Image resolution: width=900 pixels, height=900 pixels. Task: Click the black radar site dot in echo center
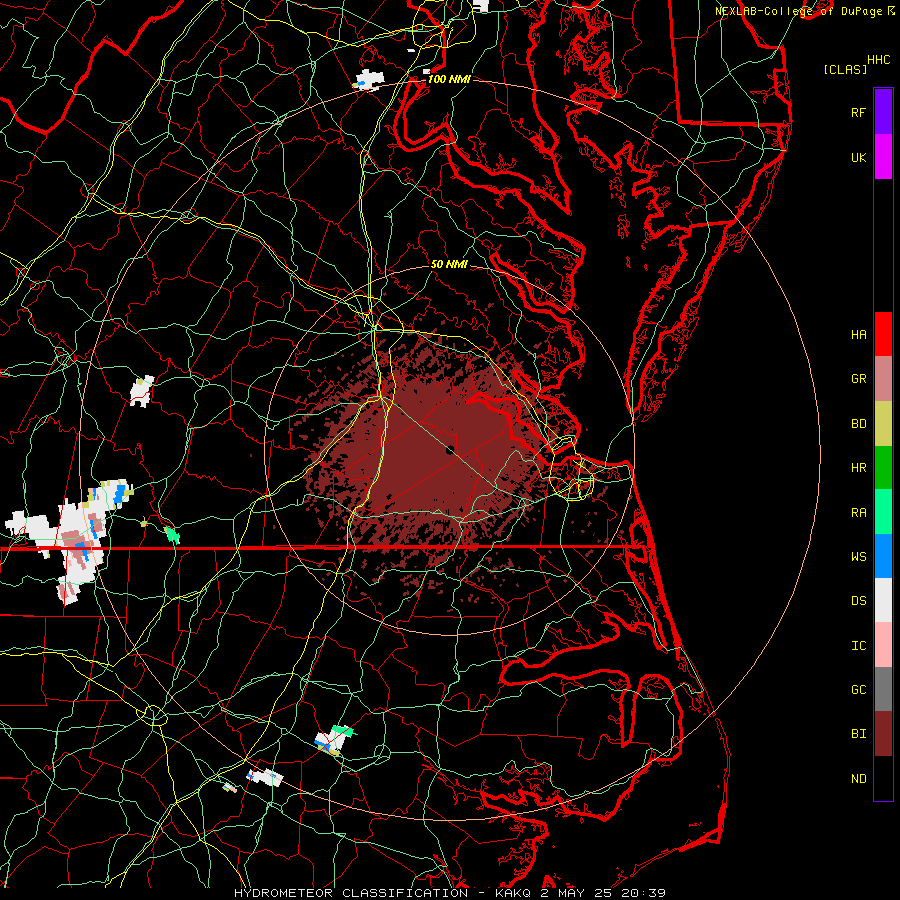point(451,449)
